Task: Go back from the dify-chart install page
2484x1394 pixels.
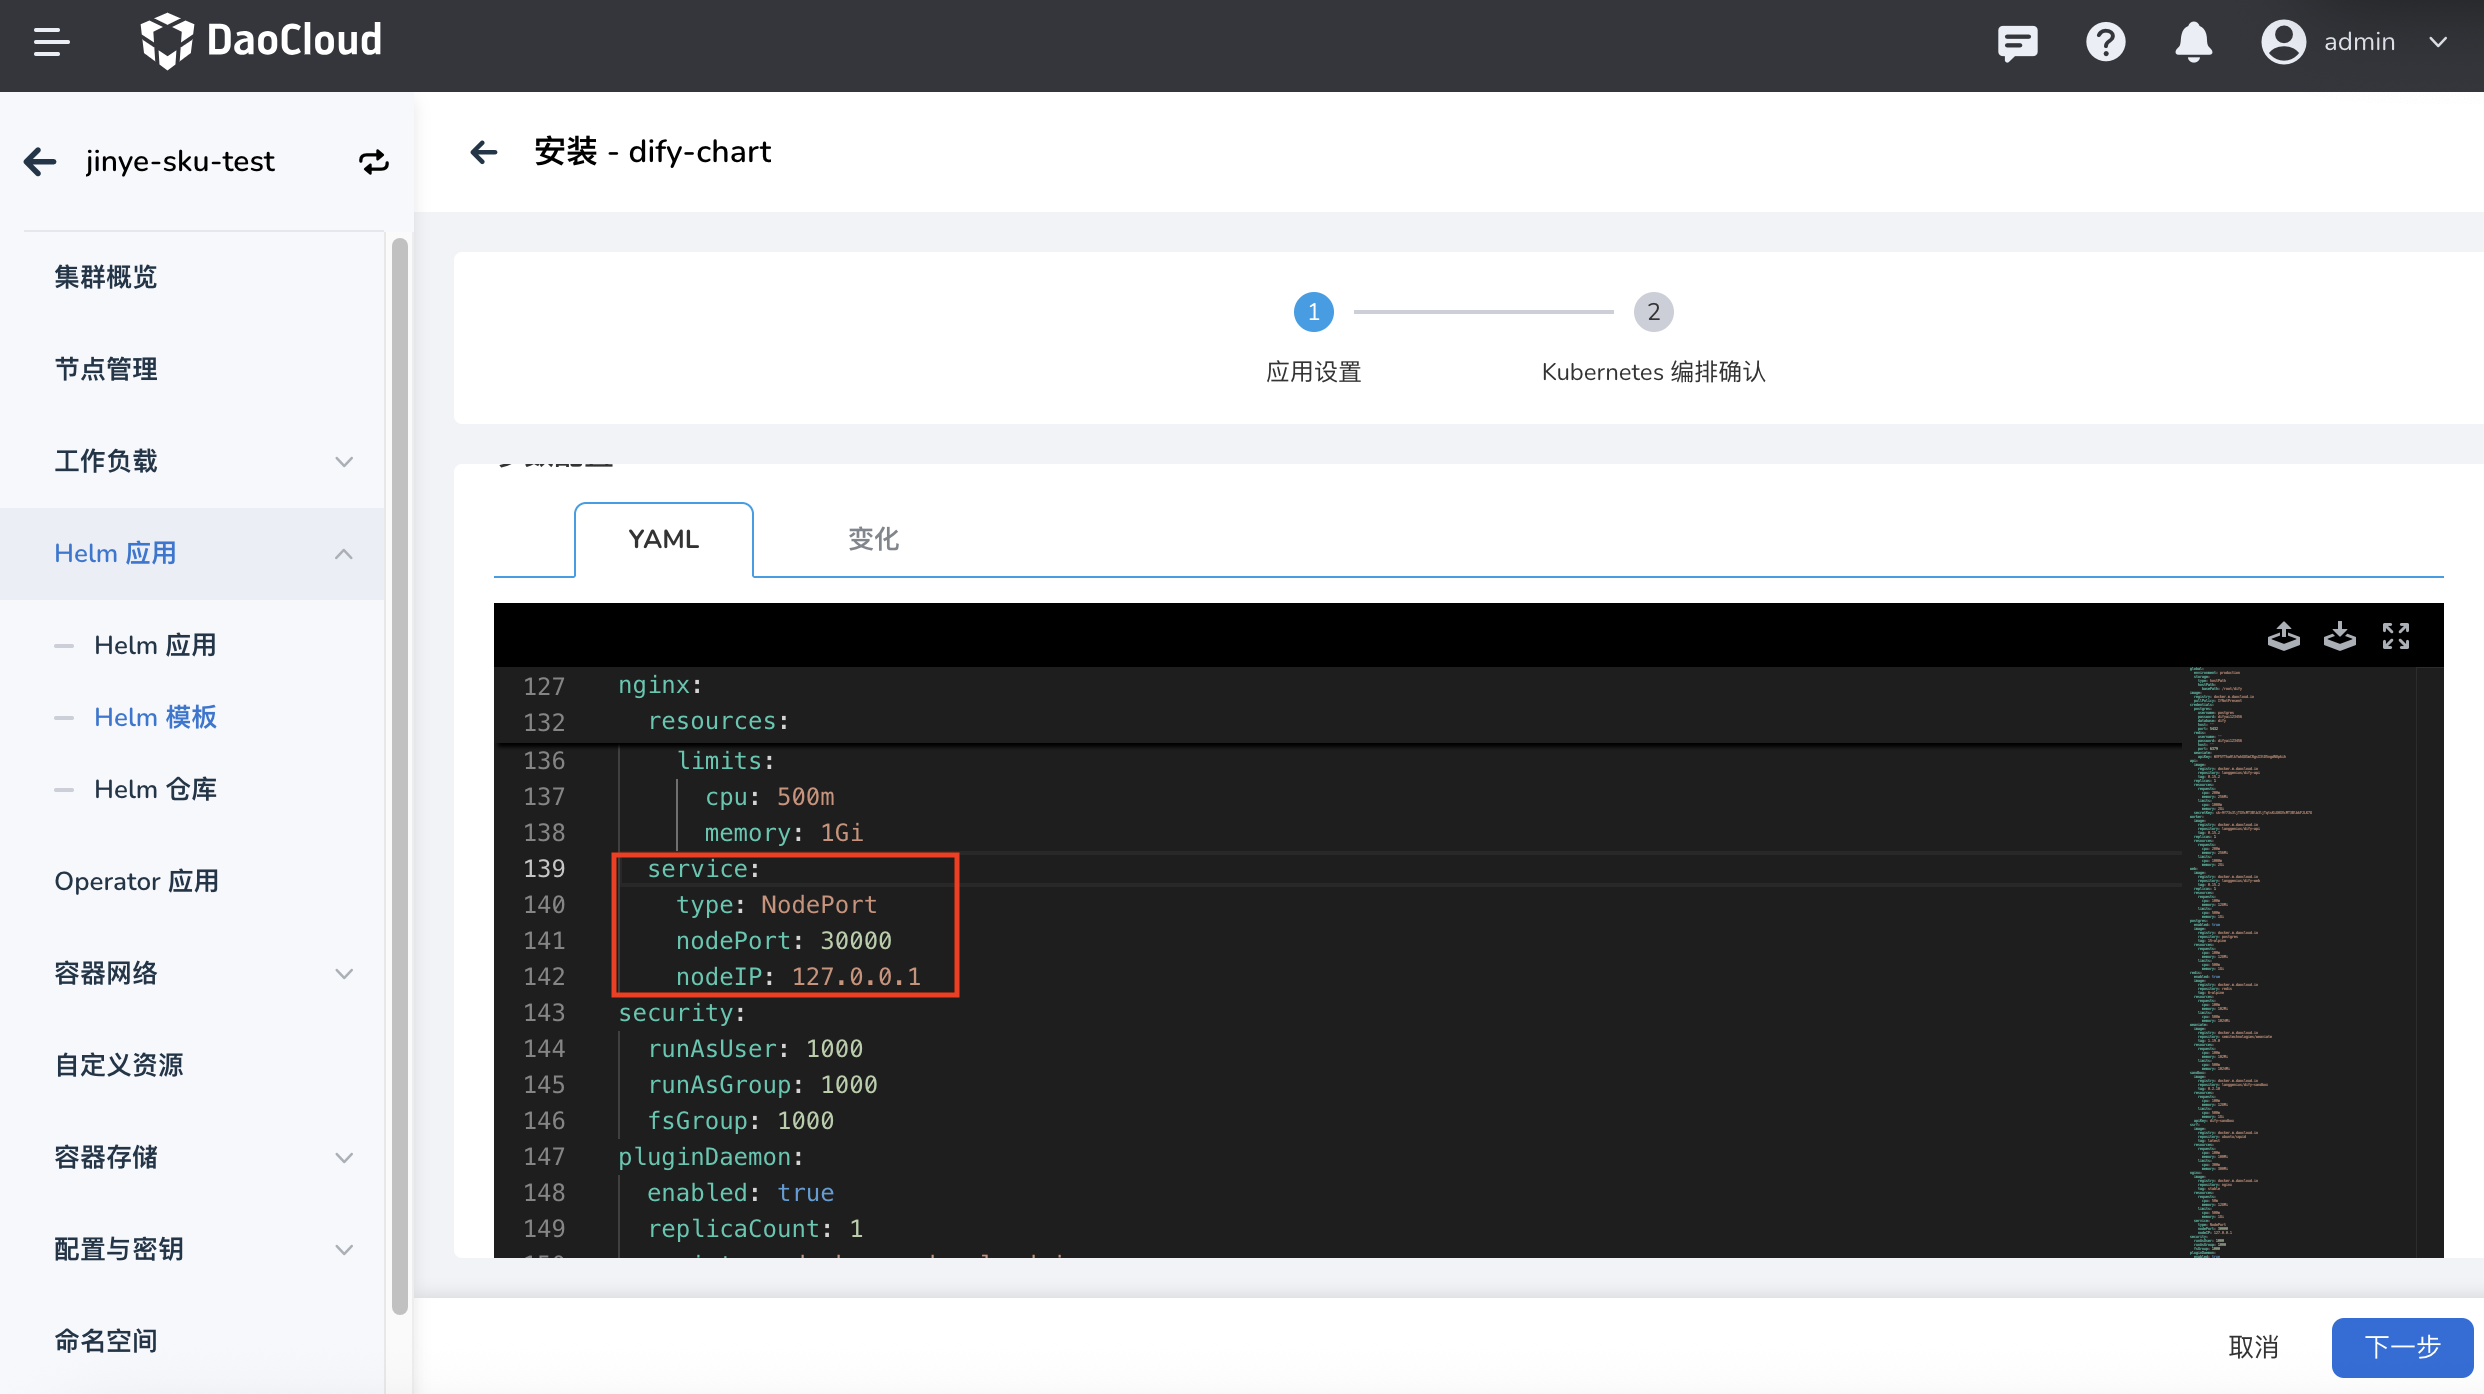Action: 484,152
